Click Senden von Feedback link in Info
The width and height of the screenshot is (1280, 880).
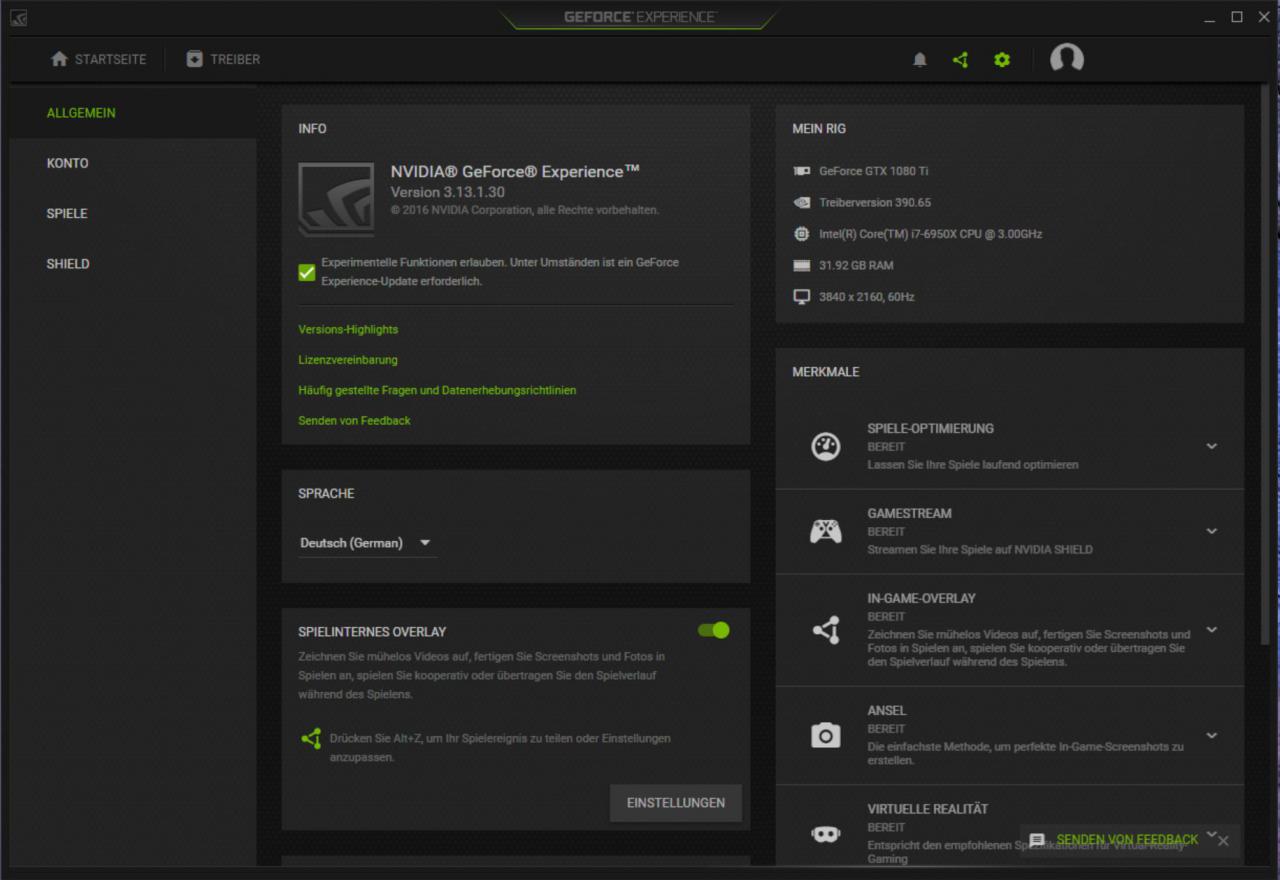pyautogui.click(x=354, y=421)
